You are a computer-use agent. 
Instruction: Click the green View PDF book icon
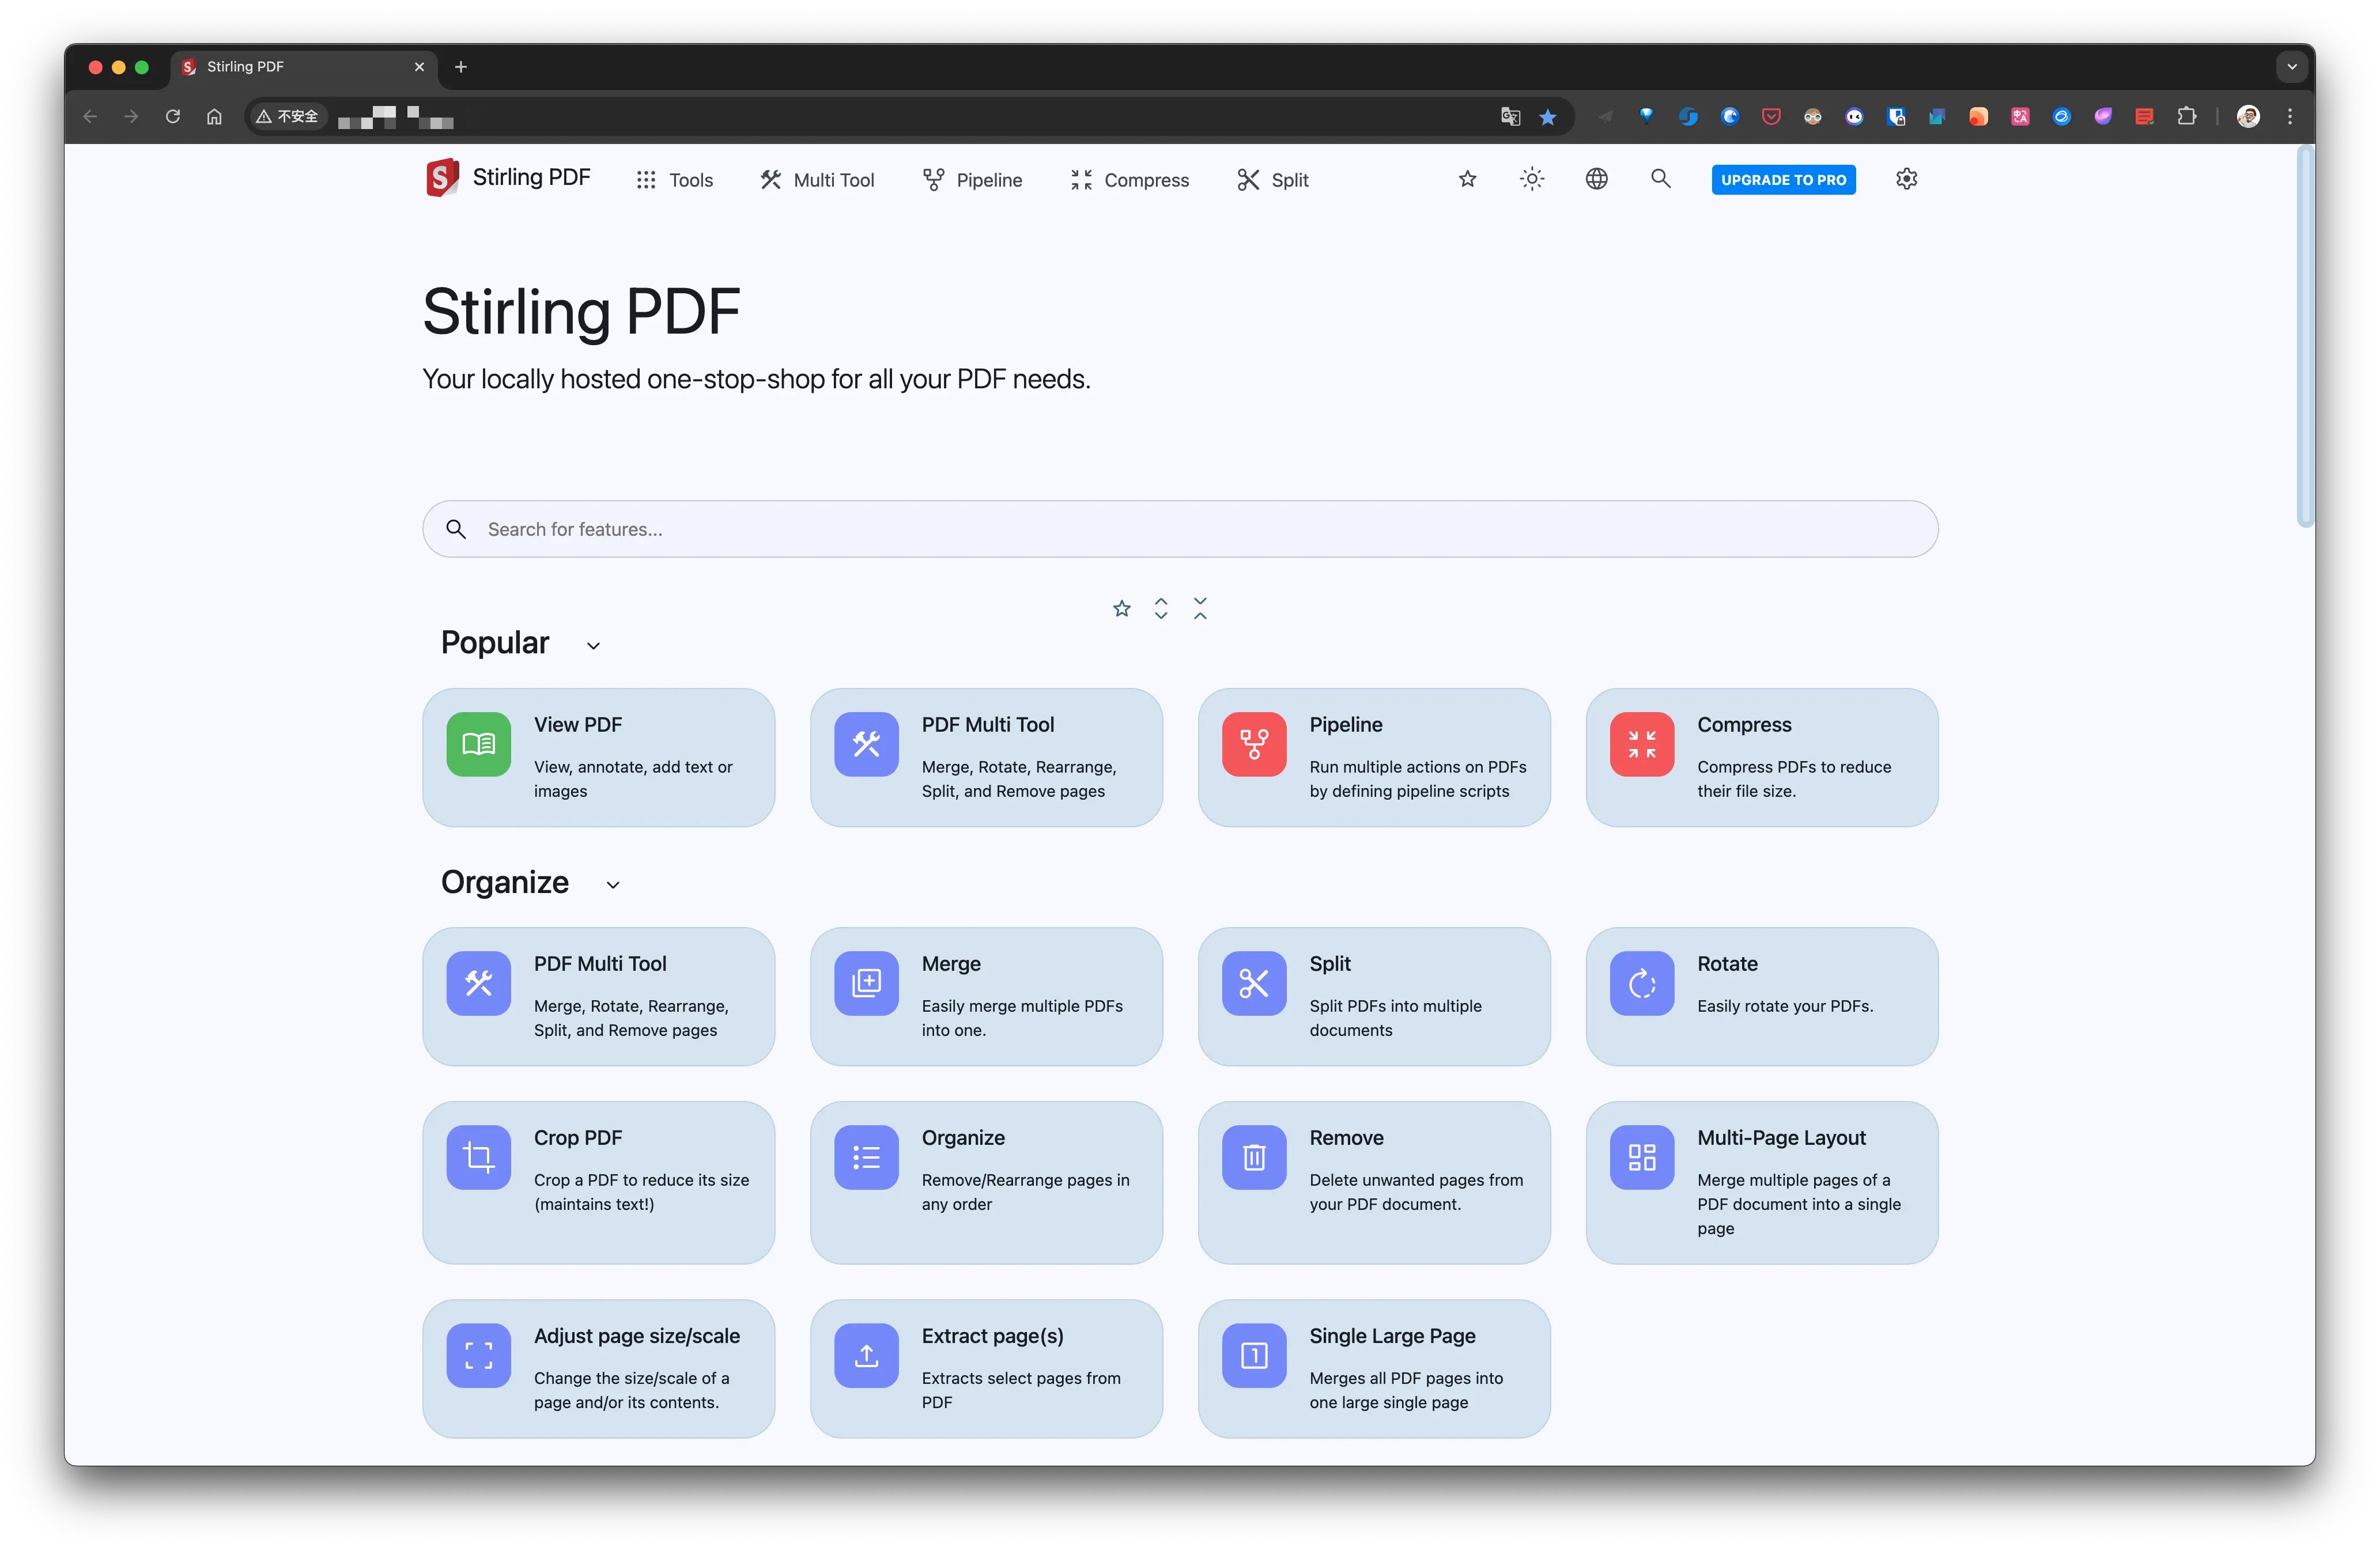point(478,744)
